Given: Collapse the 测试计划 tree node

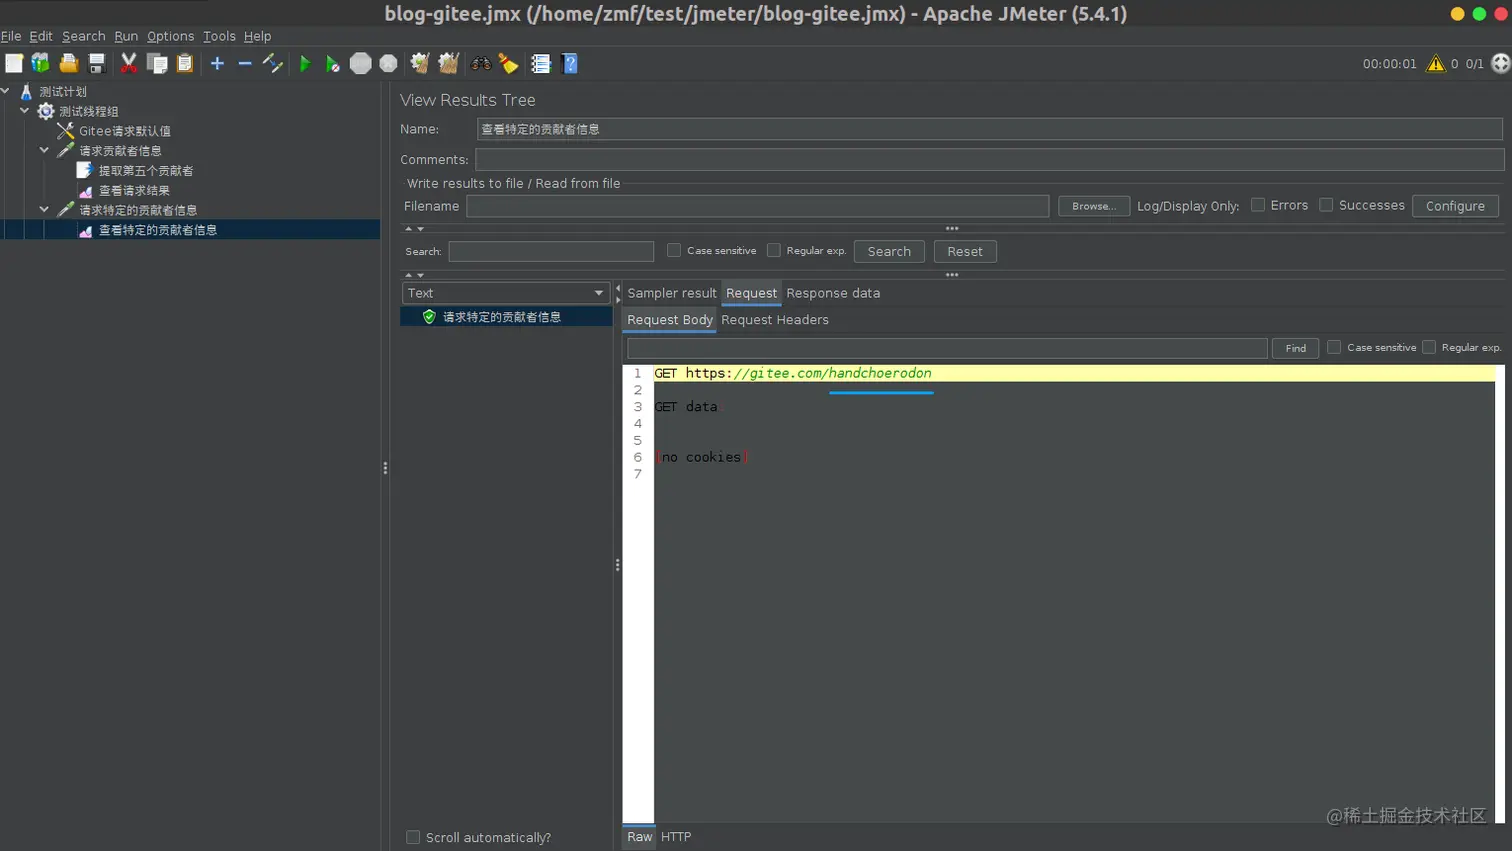Looking at the screenshot, I should pos(5,91).
